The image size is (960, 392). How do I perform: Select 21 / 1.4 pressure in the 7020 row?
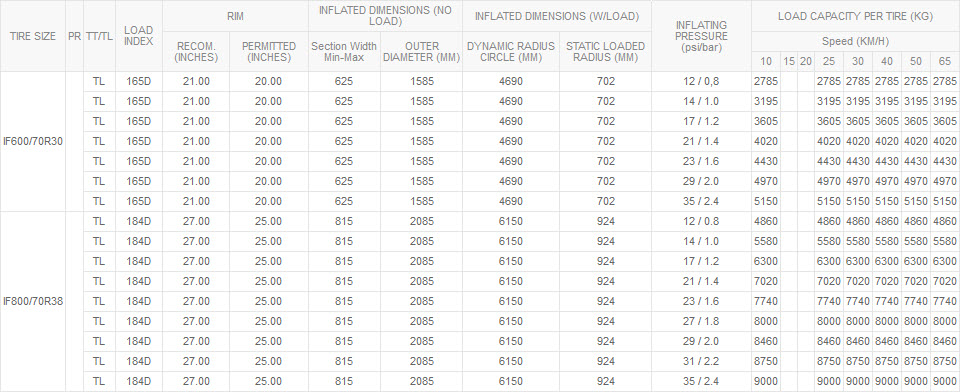click(701, 281)
